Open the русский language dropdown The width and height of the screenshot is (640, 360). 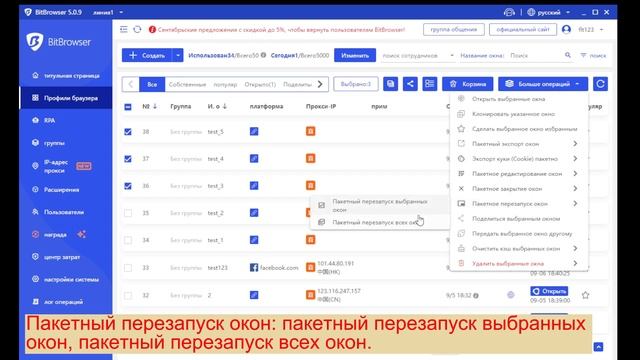click(x=550, y=12)
